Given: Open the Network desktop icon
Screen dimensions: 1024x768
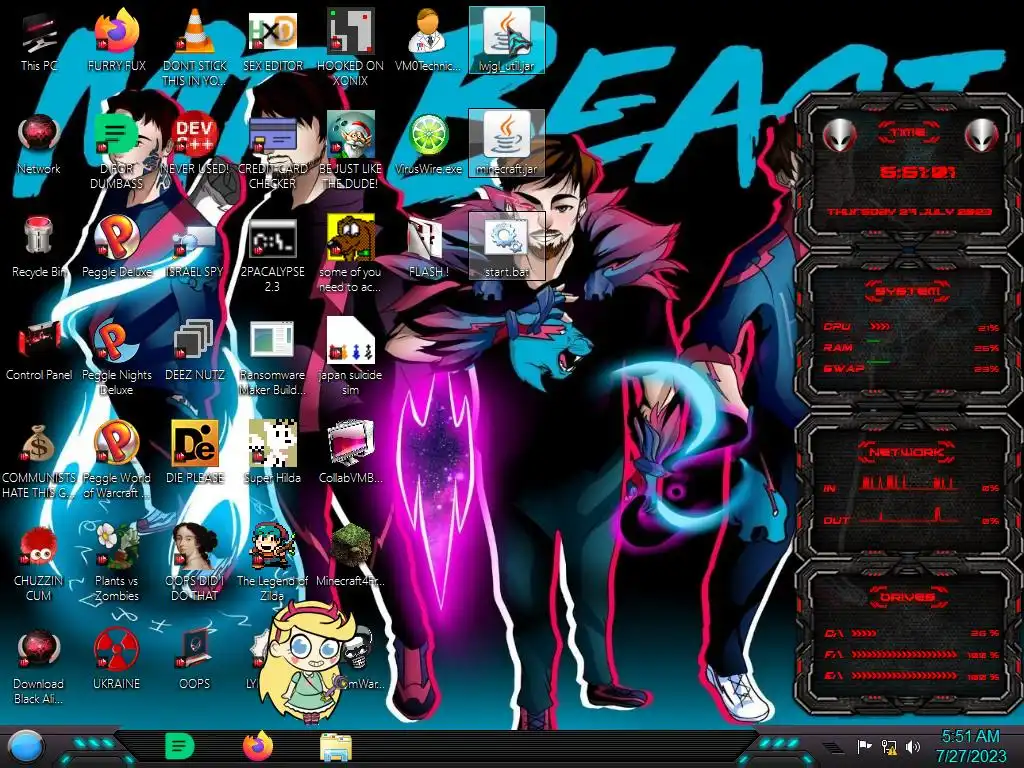Looking at the screenshot, I should [x=39, y=144].
